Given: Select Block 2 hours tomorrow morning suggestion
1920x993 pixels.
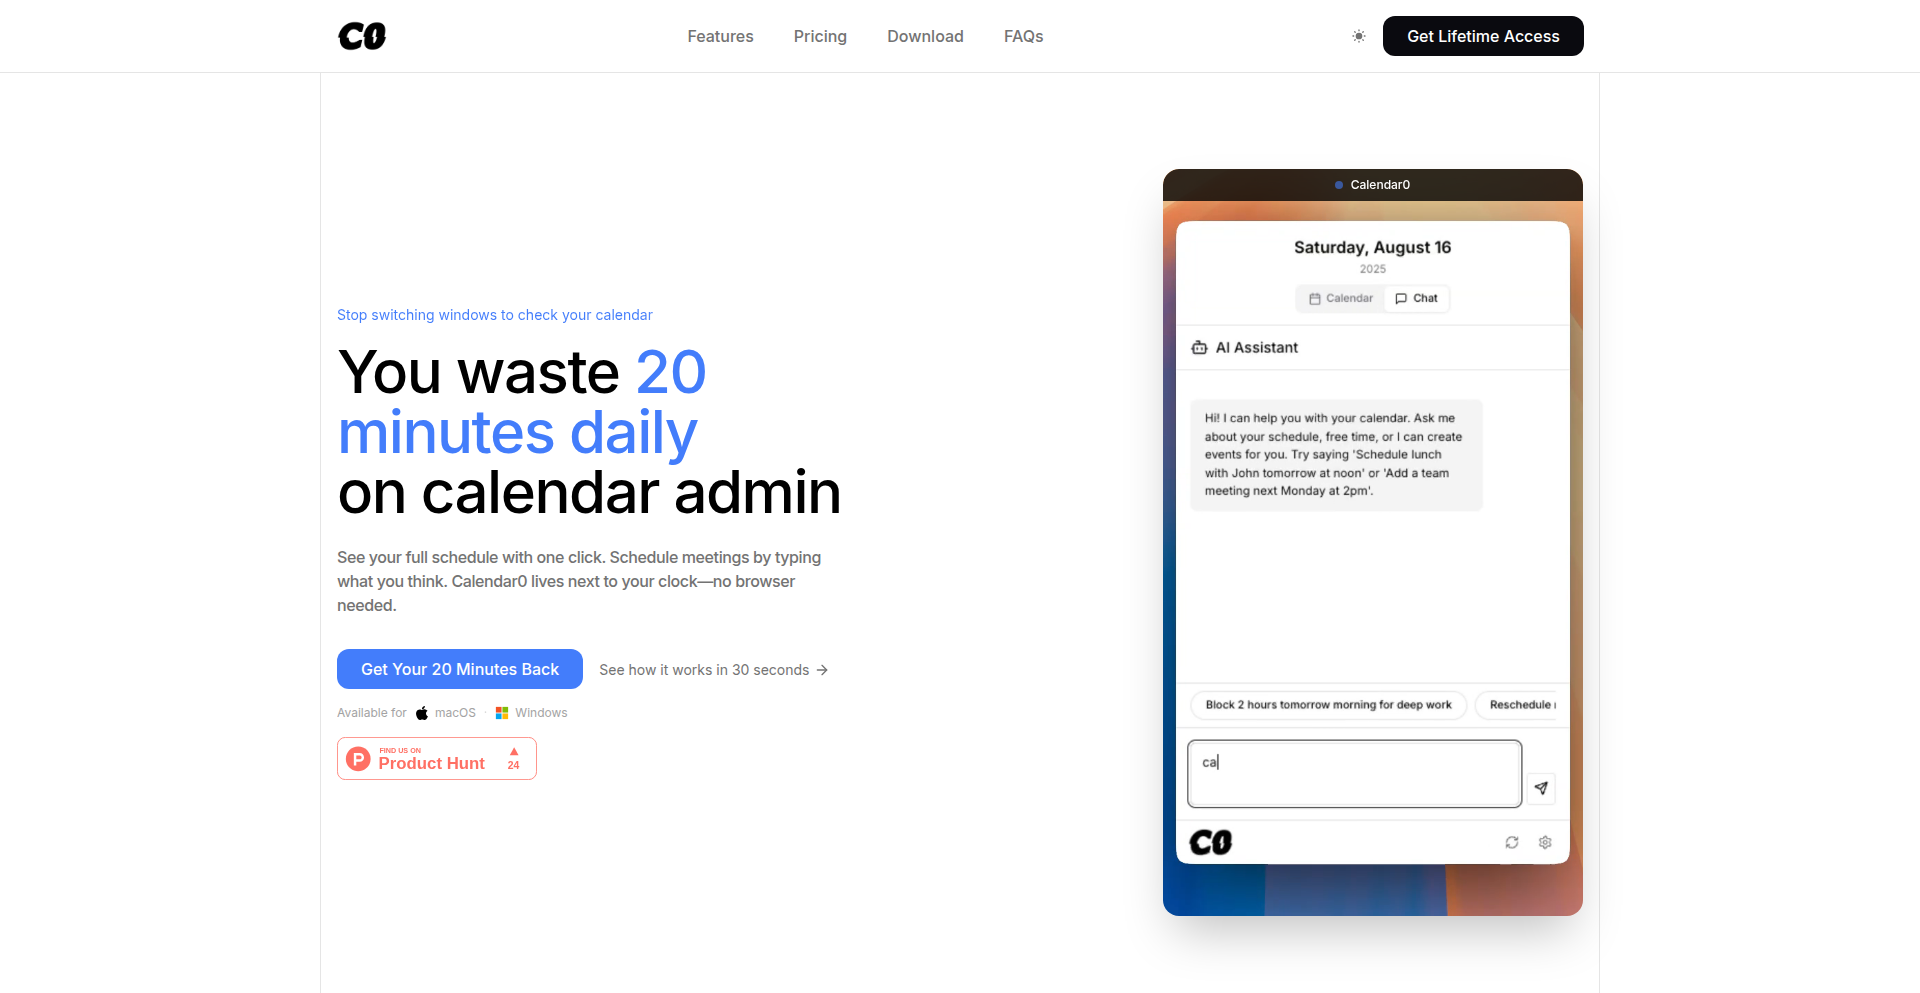Looking at the screenshot, I should click(1328, 705).
